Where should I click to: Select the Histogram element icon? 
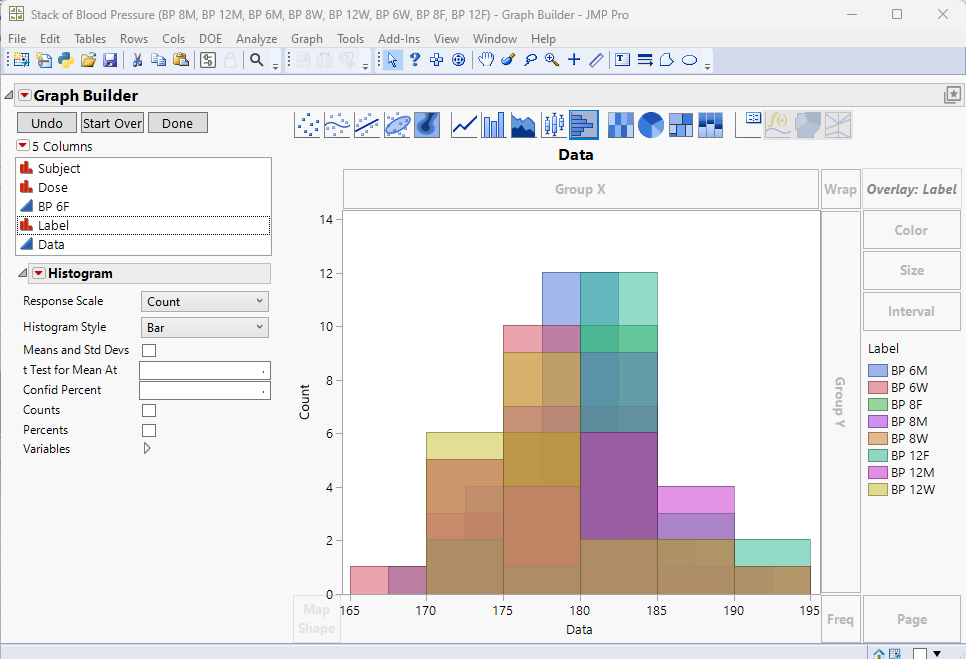[583, 124]
